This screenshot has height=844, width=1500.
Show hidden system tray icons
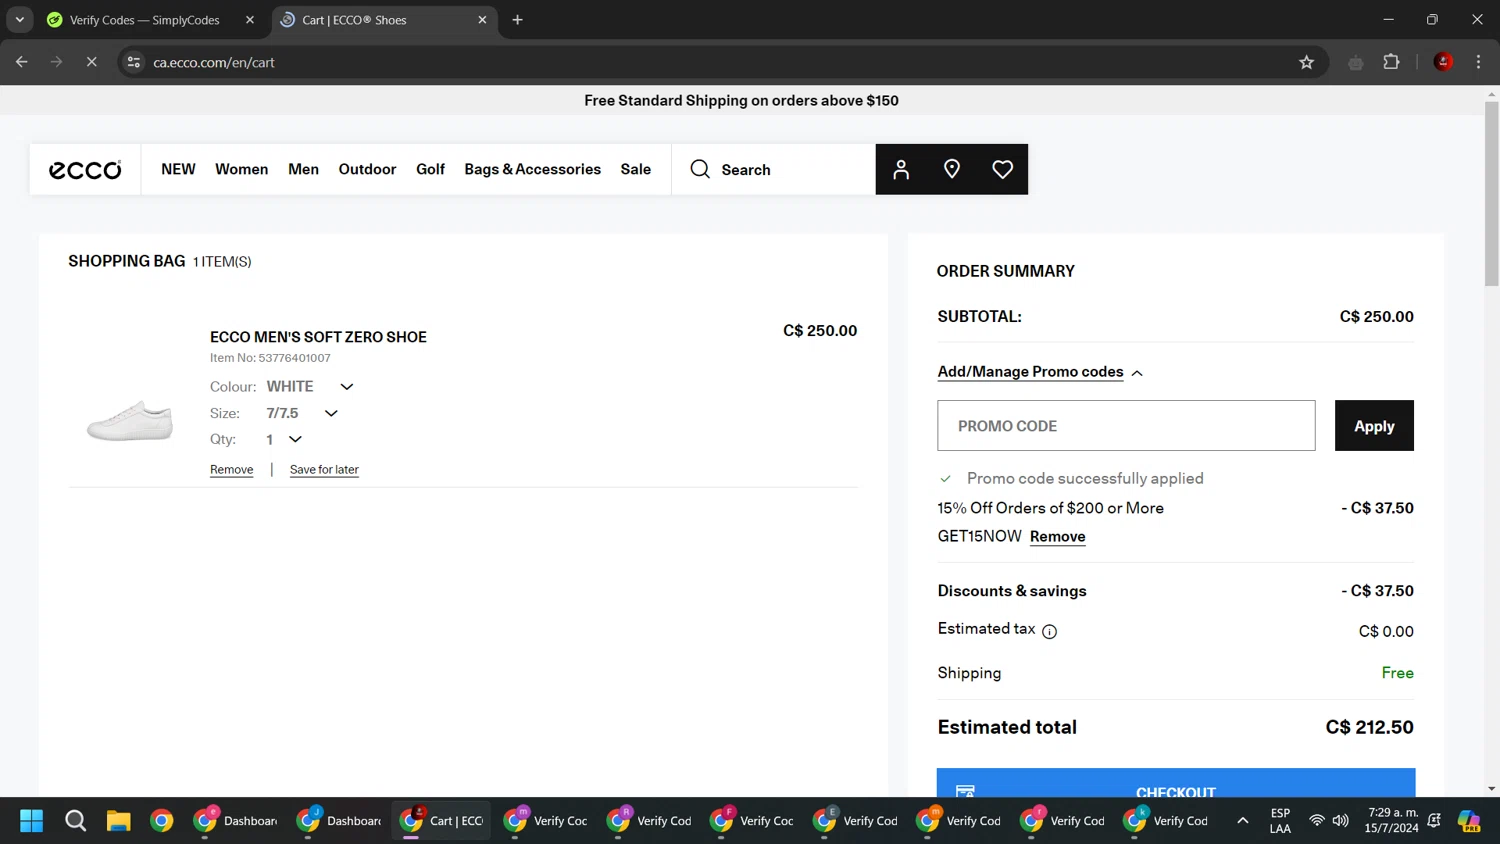click(1242, 821)
